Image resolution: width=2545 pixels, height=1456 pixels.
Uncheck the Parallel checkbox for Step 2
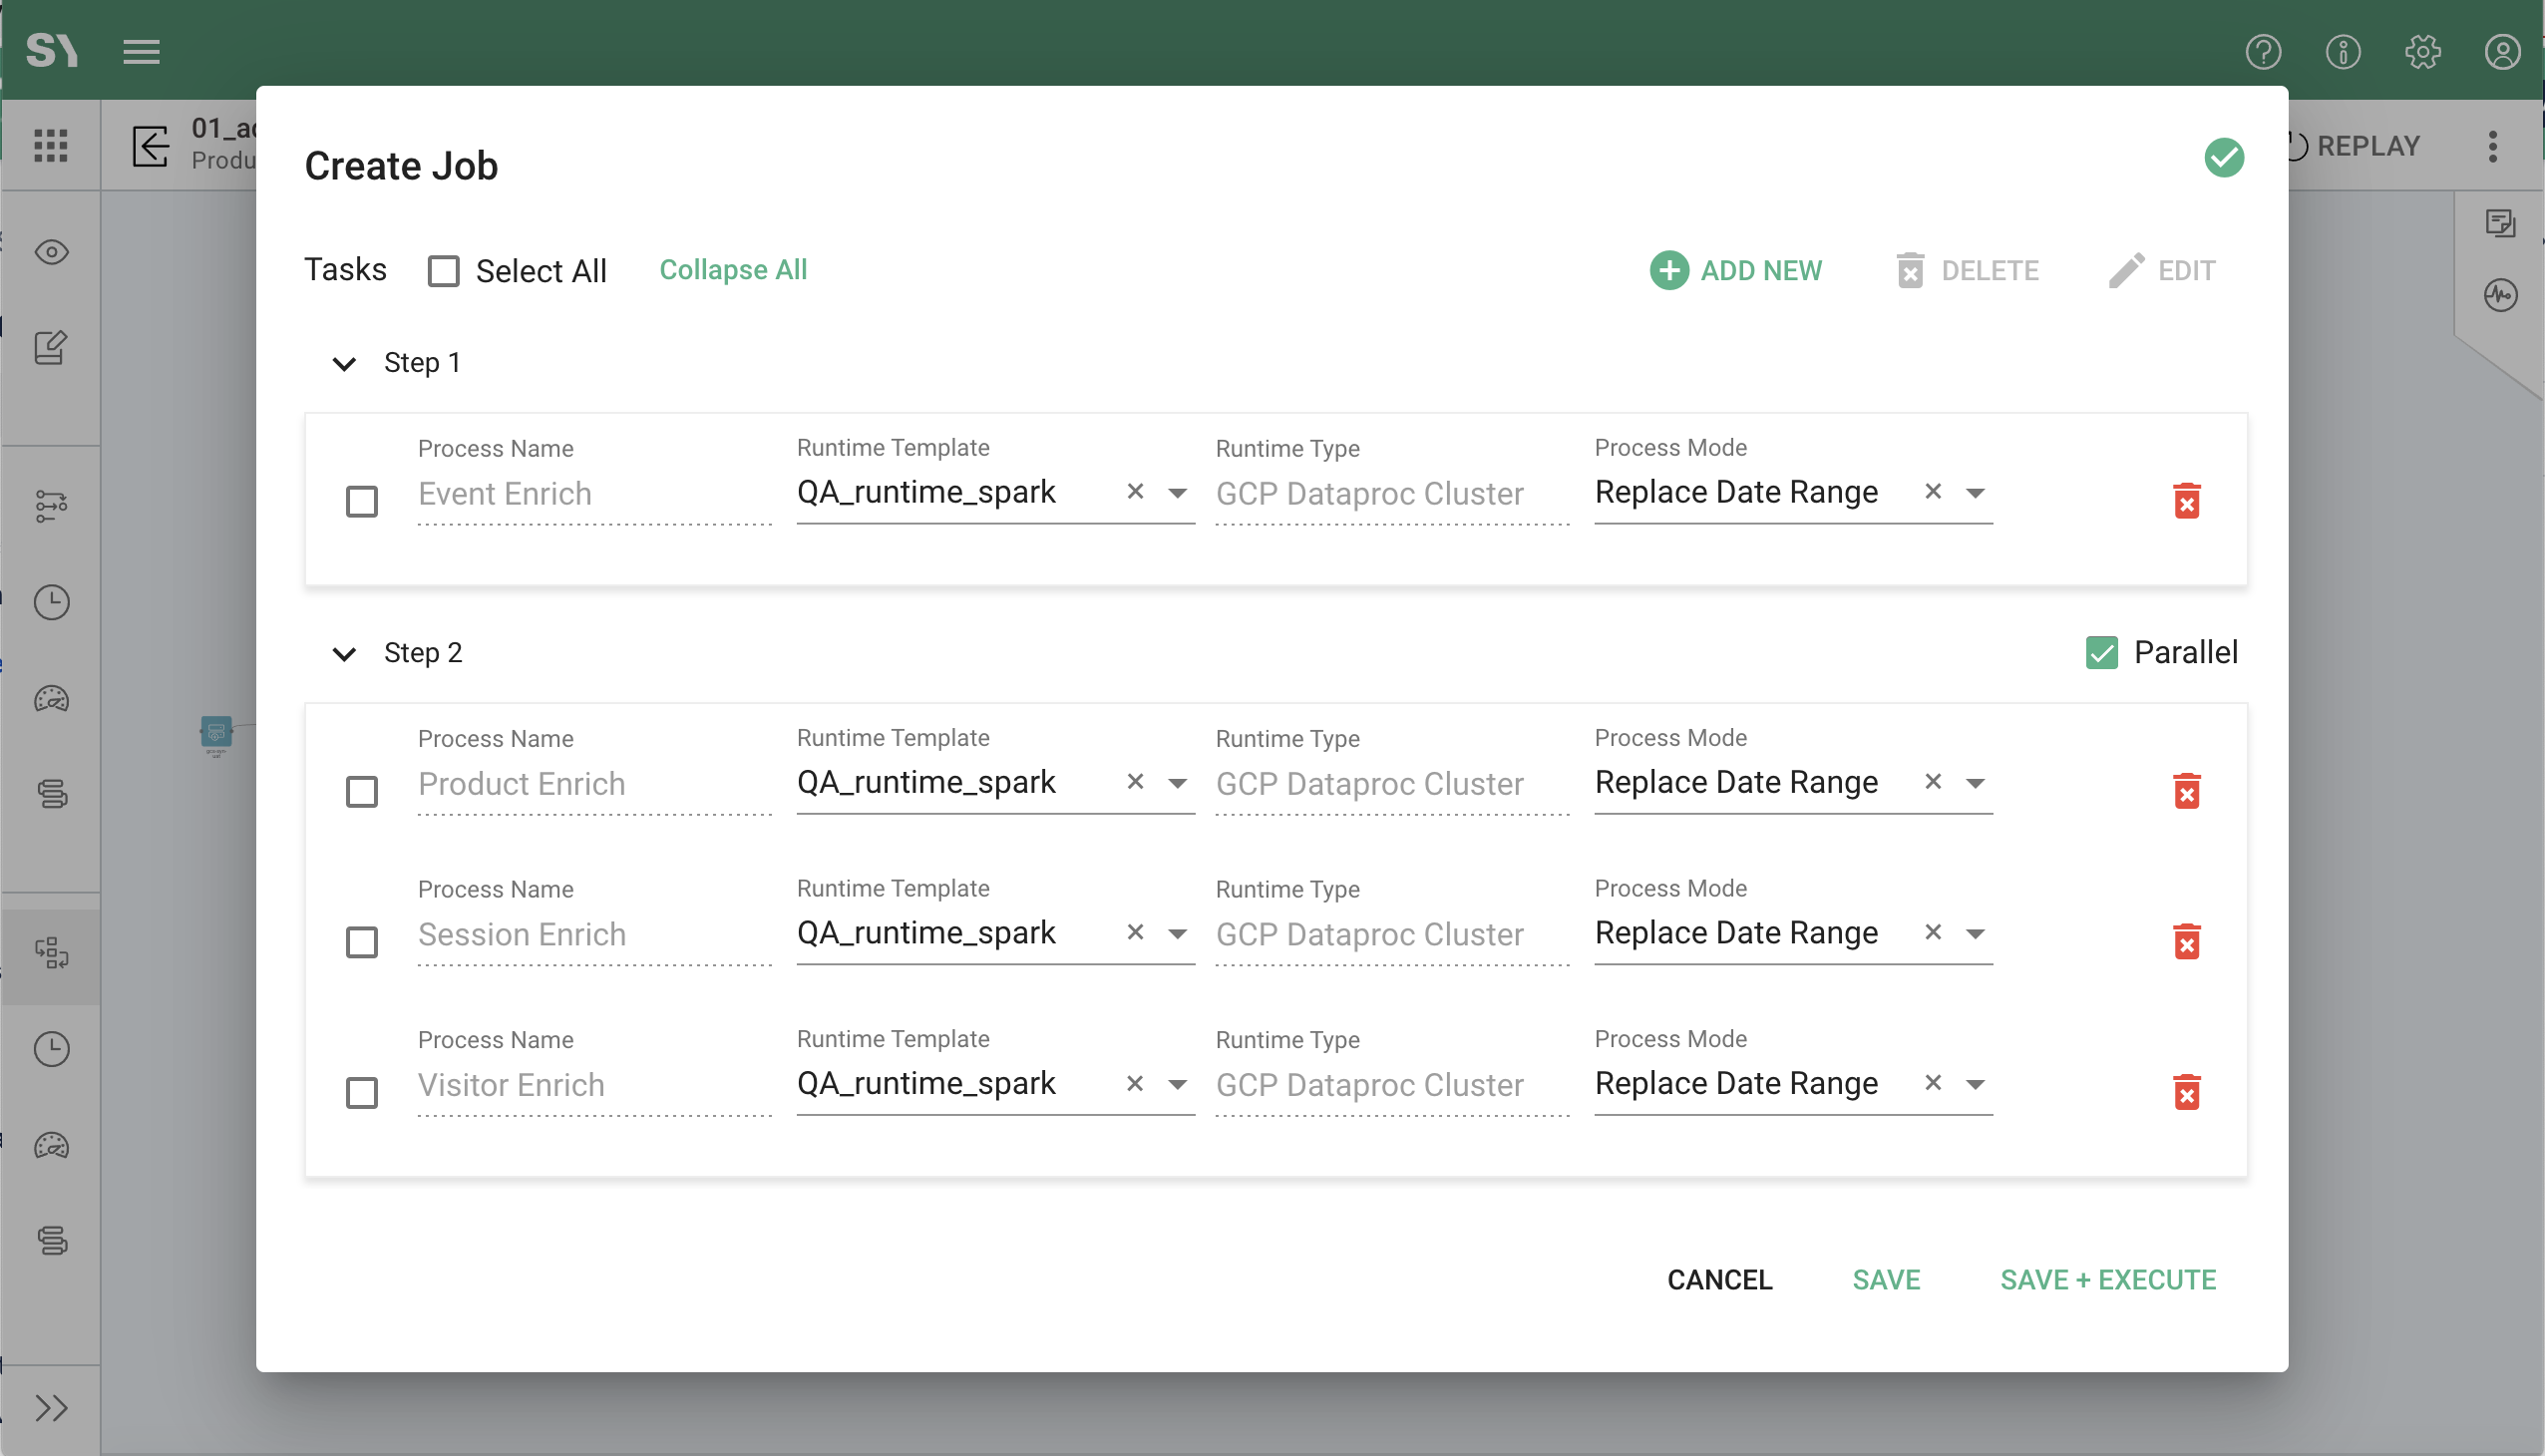click(x=2101, y=652)
